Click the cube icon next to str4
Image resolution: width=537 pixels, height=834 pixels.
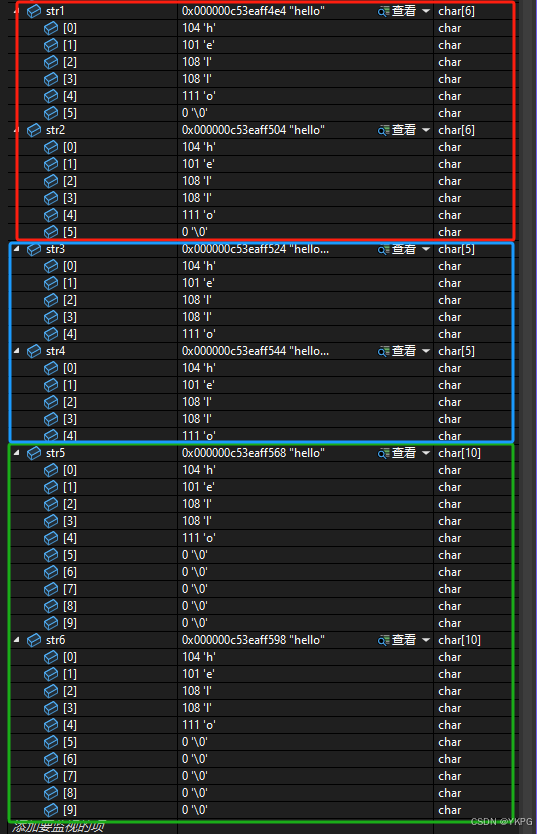click(x=33, y=351)
